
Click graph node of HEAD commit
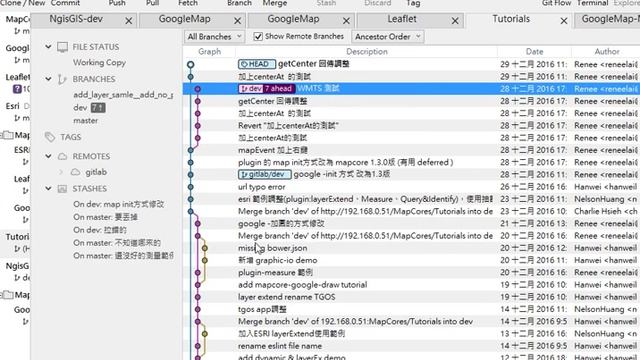click(x=191, y=64)
